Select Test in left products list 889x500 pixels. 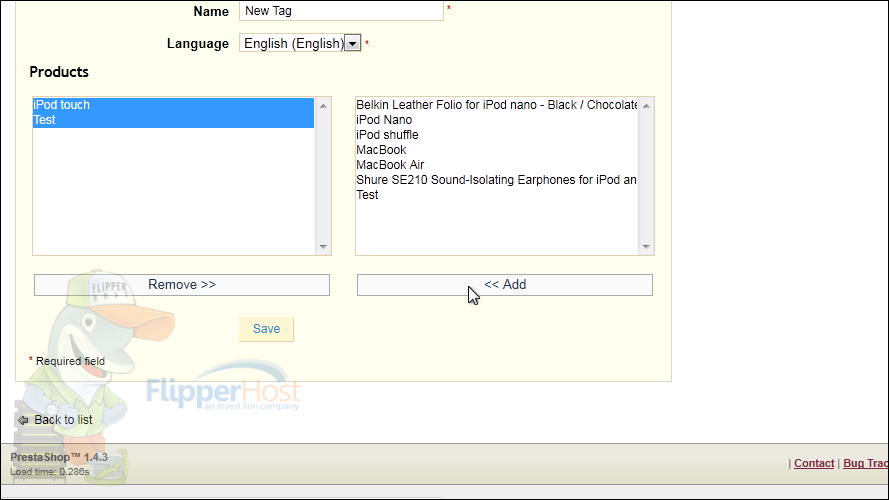tap(173, 120)
